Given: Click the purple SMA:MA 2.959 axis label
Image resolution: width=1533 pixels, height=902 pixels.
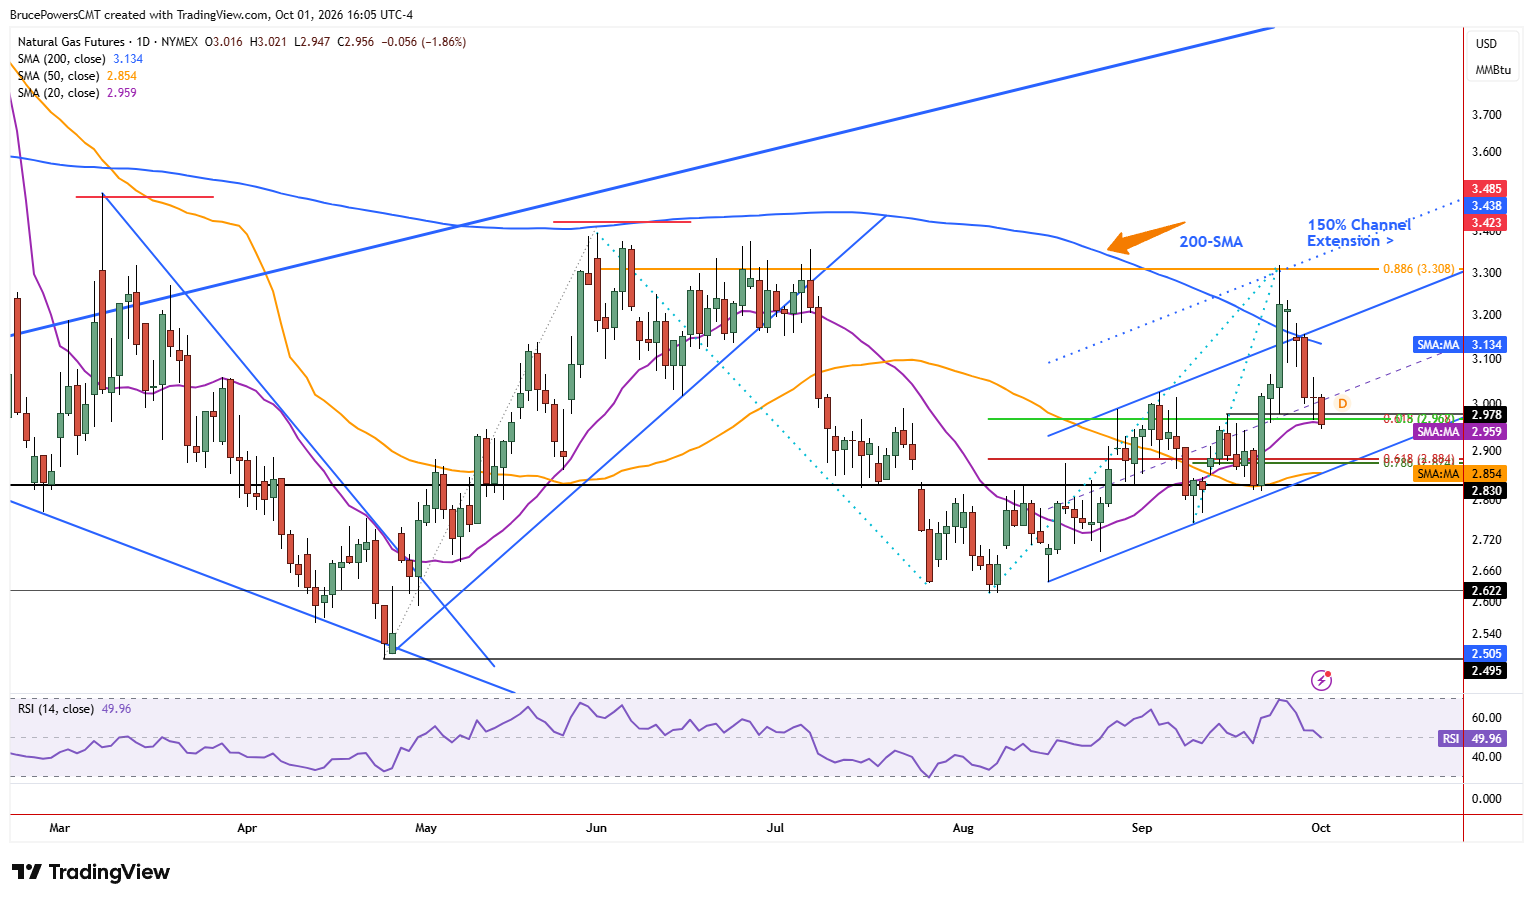Looking at the screenshot, I should tap(1460, 432).
